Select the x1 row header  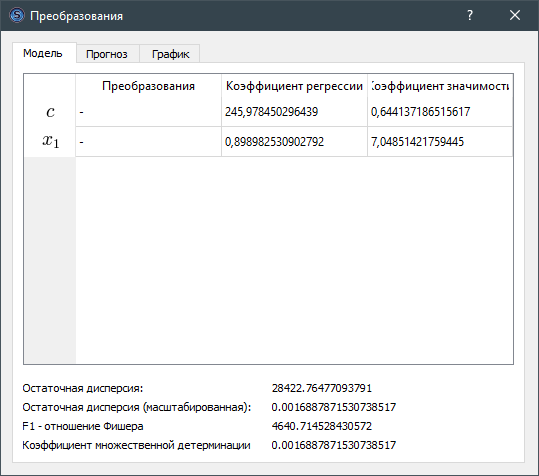(50, 142)
